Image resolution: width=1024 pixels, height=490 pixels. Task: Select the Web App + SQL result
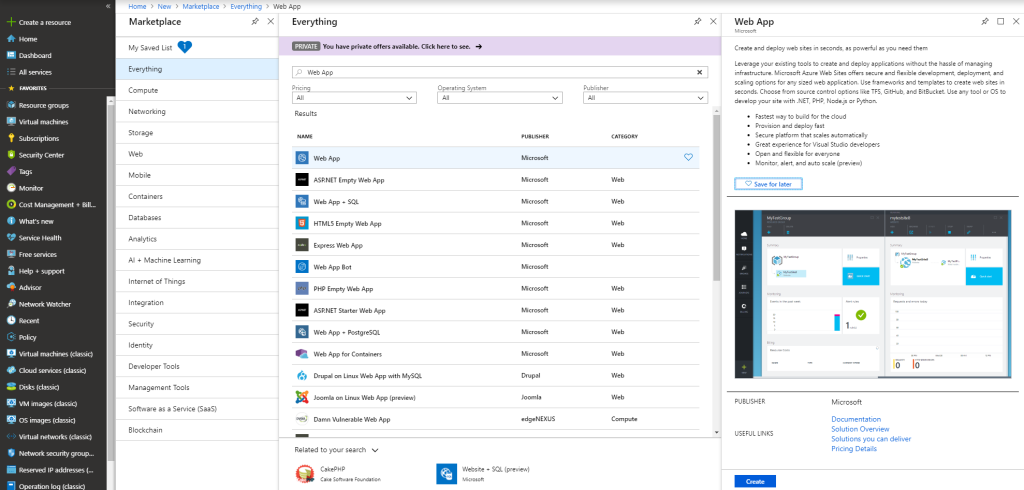tap(496, 201)
